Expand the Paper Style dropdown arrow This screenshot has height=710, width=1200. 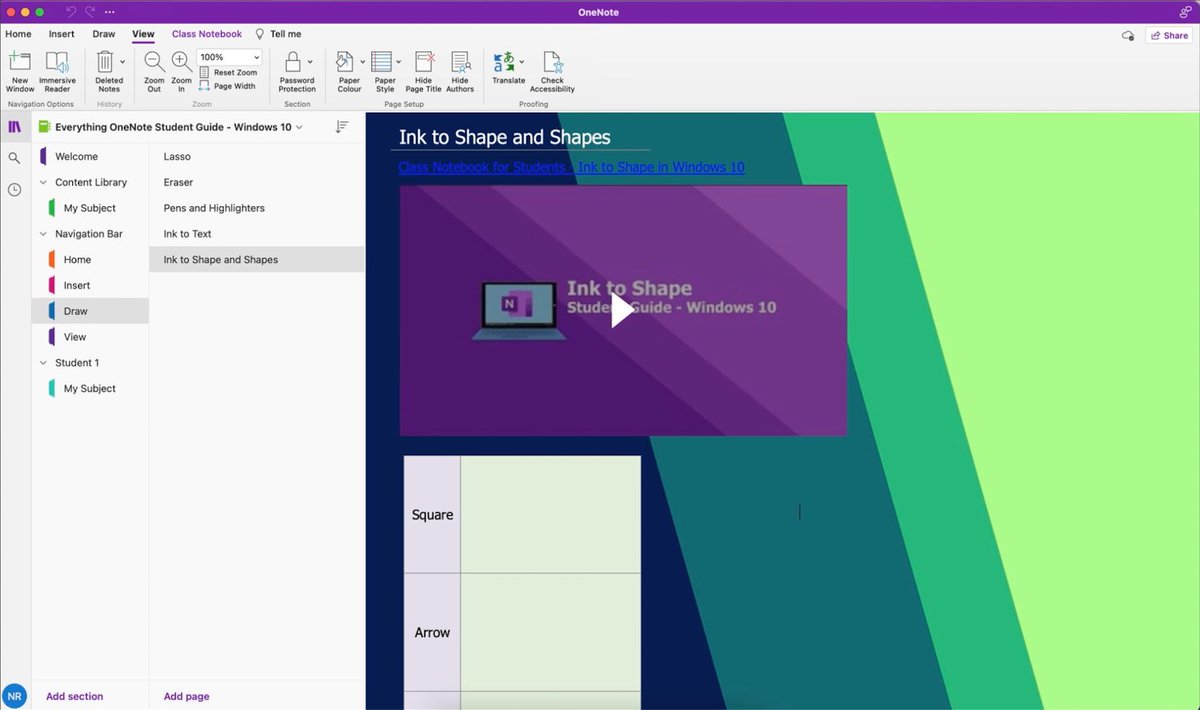click(398, 62)
